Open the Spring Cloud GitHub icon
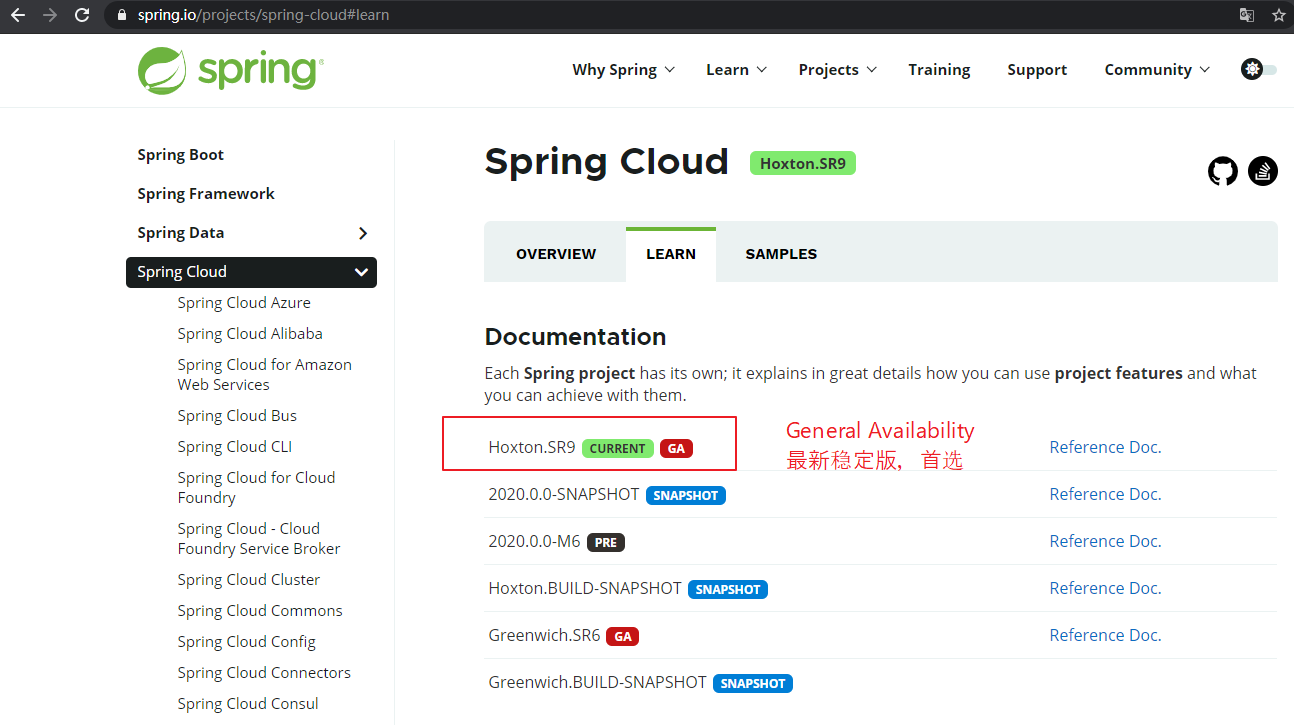This screenshot has width=1294, height=725. pos(1223,171)
